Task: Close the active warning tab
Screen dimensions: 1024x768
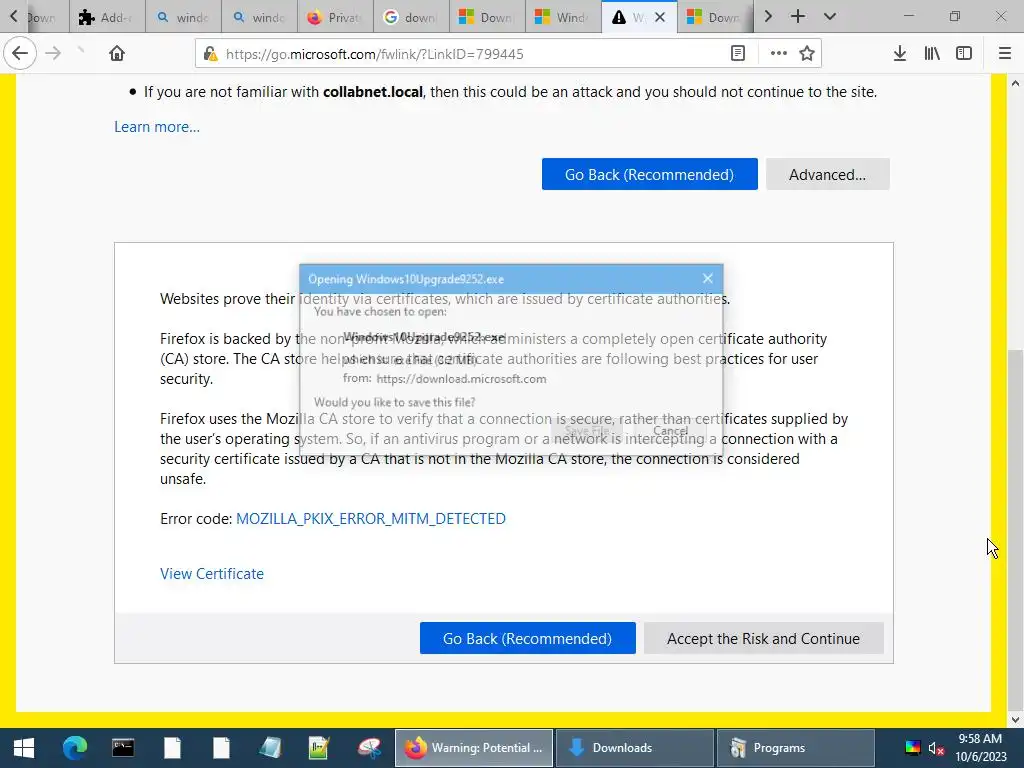Action: click(660, 17)
